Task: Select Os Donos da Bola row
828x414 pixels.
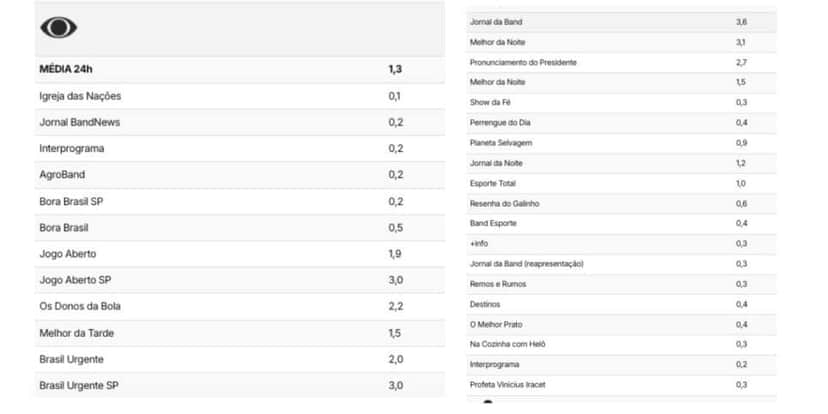Action: point(240,306)
